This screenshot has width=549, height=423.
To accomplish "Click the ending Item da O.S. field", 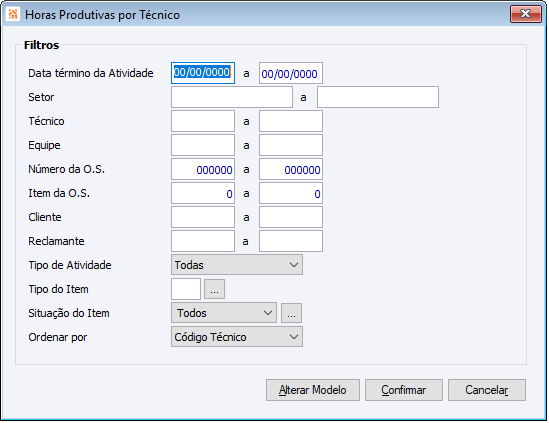I will coord(291,193).
